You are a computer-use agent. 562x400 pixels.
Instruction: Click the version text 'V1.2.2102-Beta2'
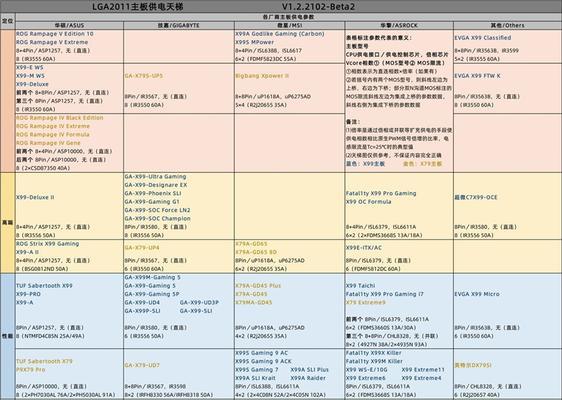coord(318,7)
